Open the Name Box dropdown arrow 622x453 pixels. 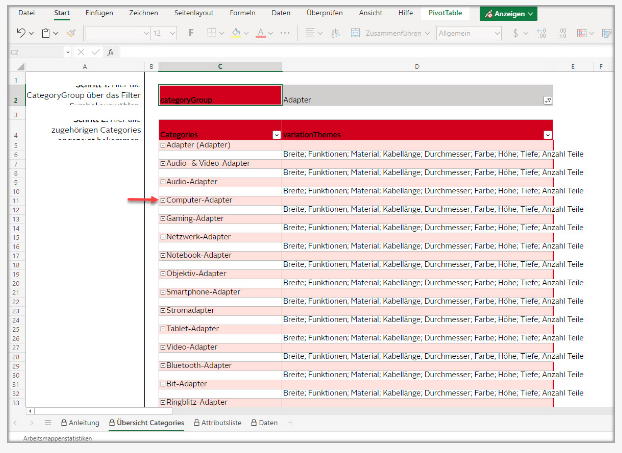68,52
